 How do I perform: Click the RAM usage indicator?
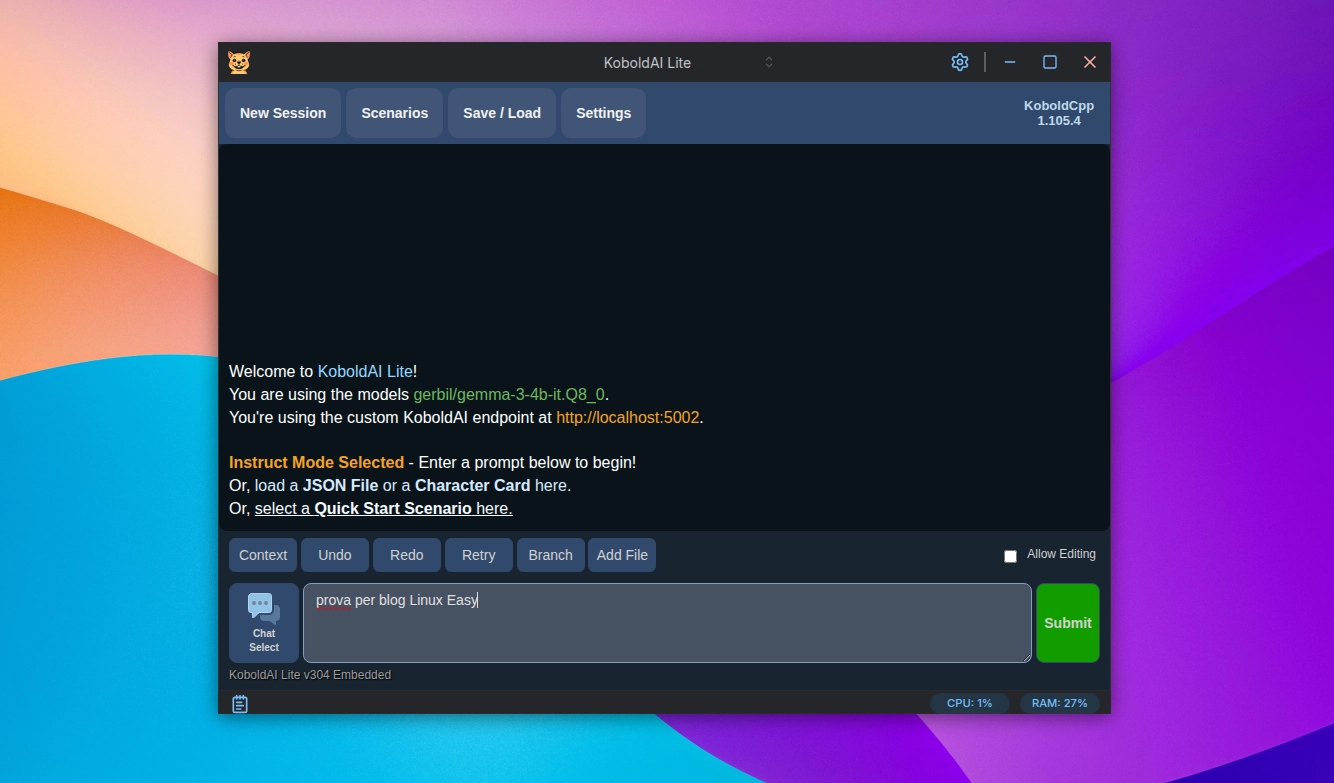(x=1059, y=703)
